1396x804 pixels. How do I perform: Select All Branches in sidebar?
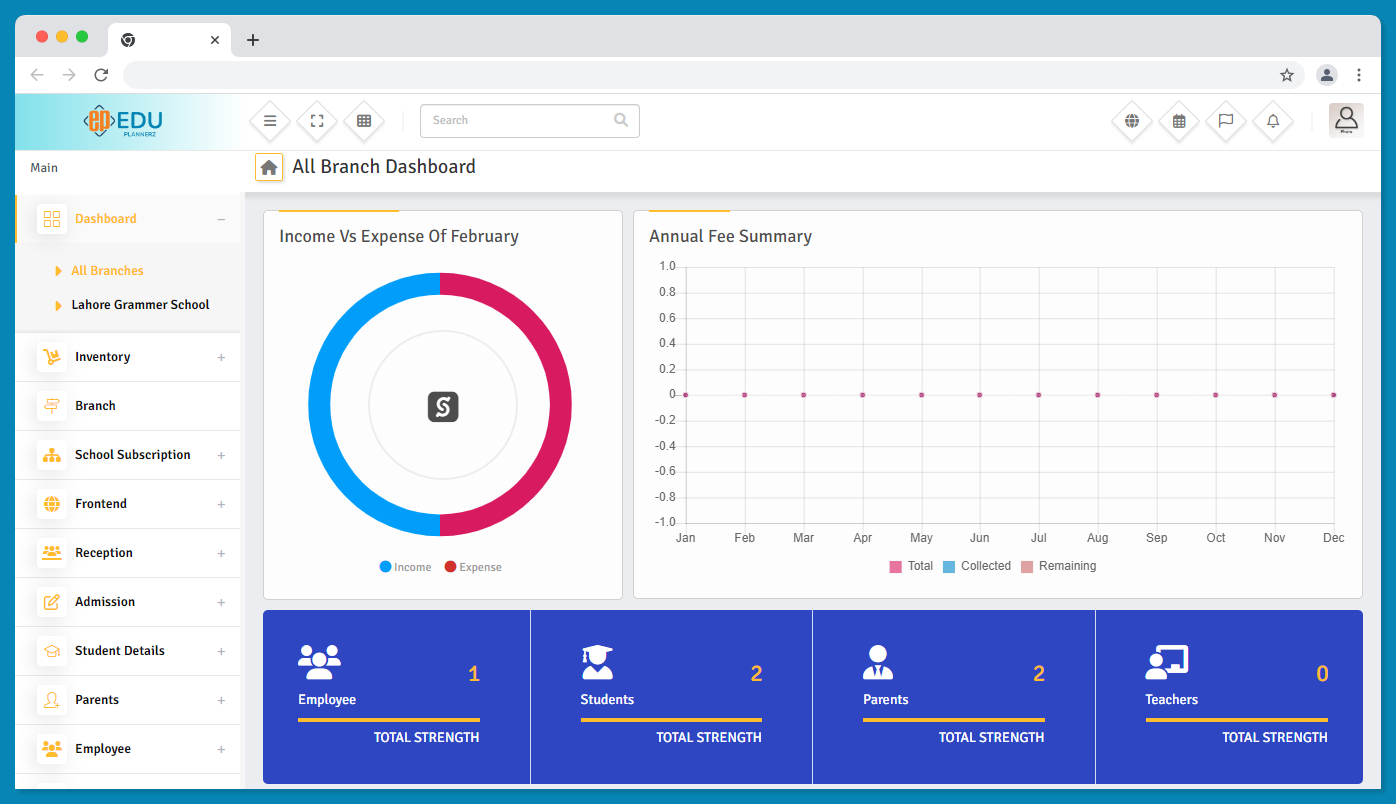(x=107, y=271)
